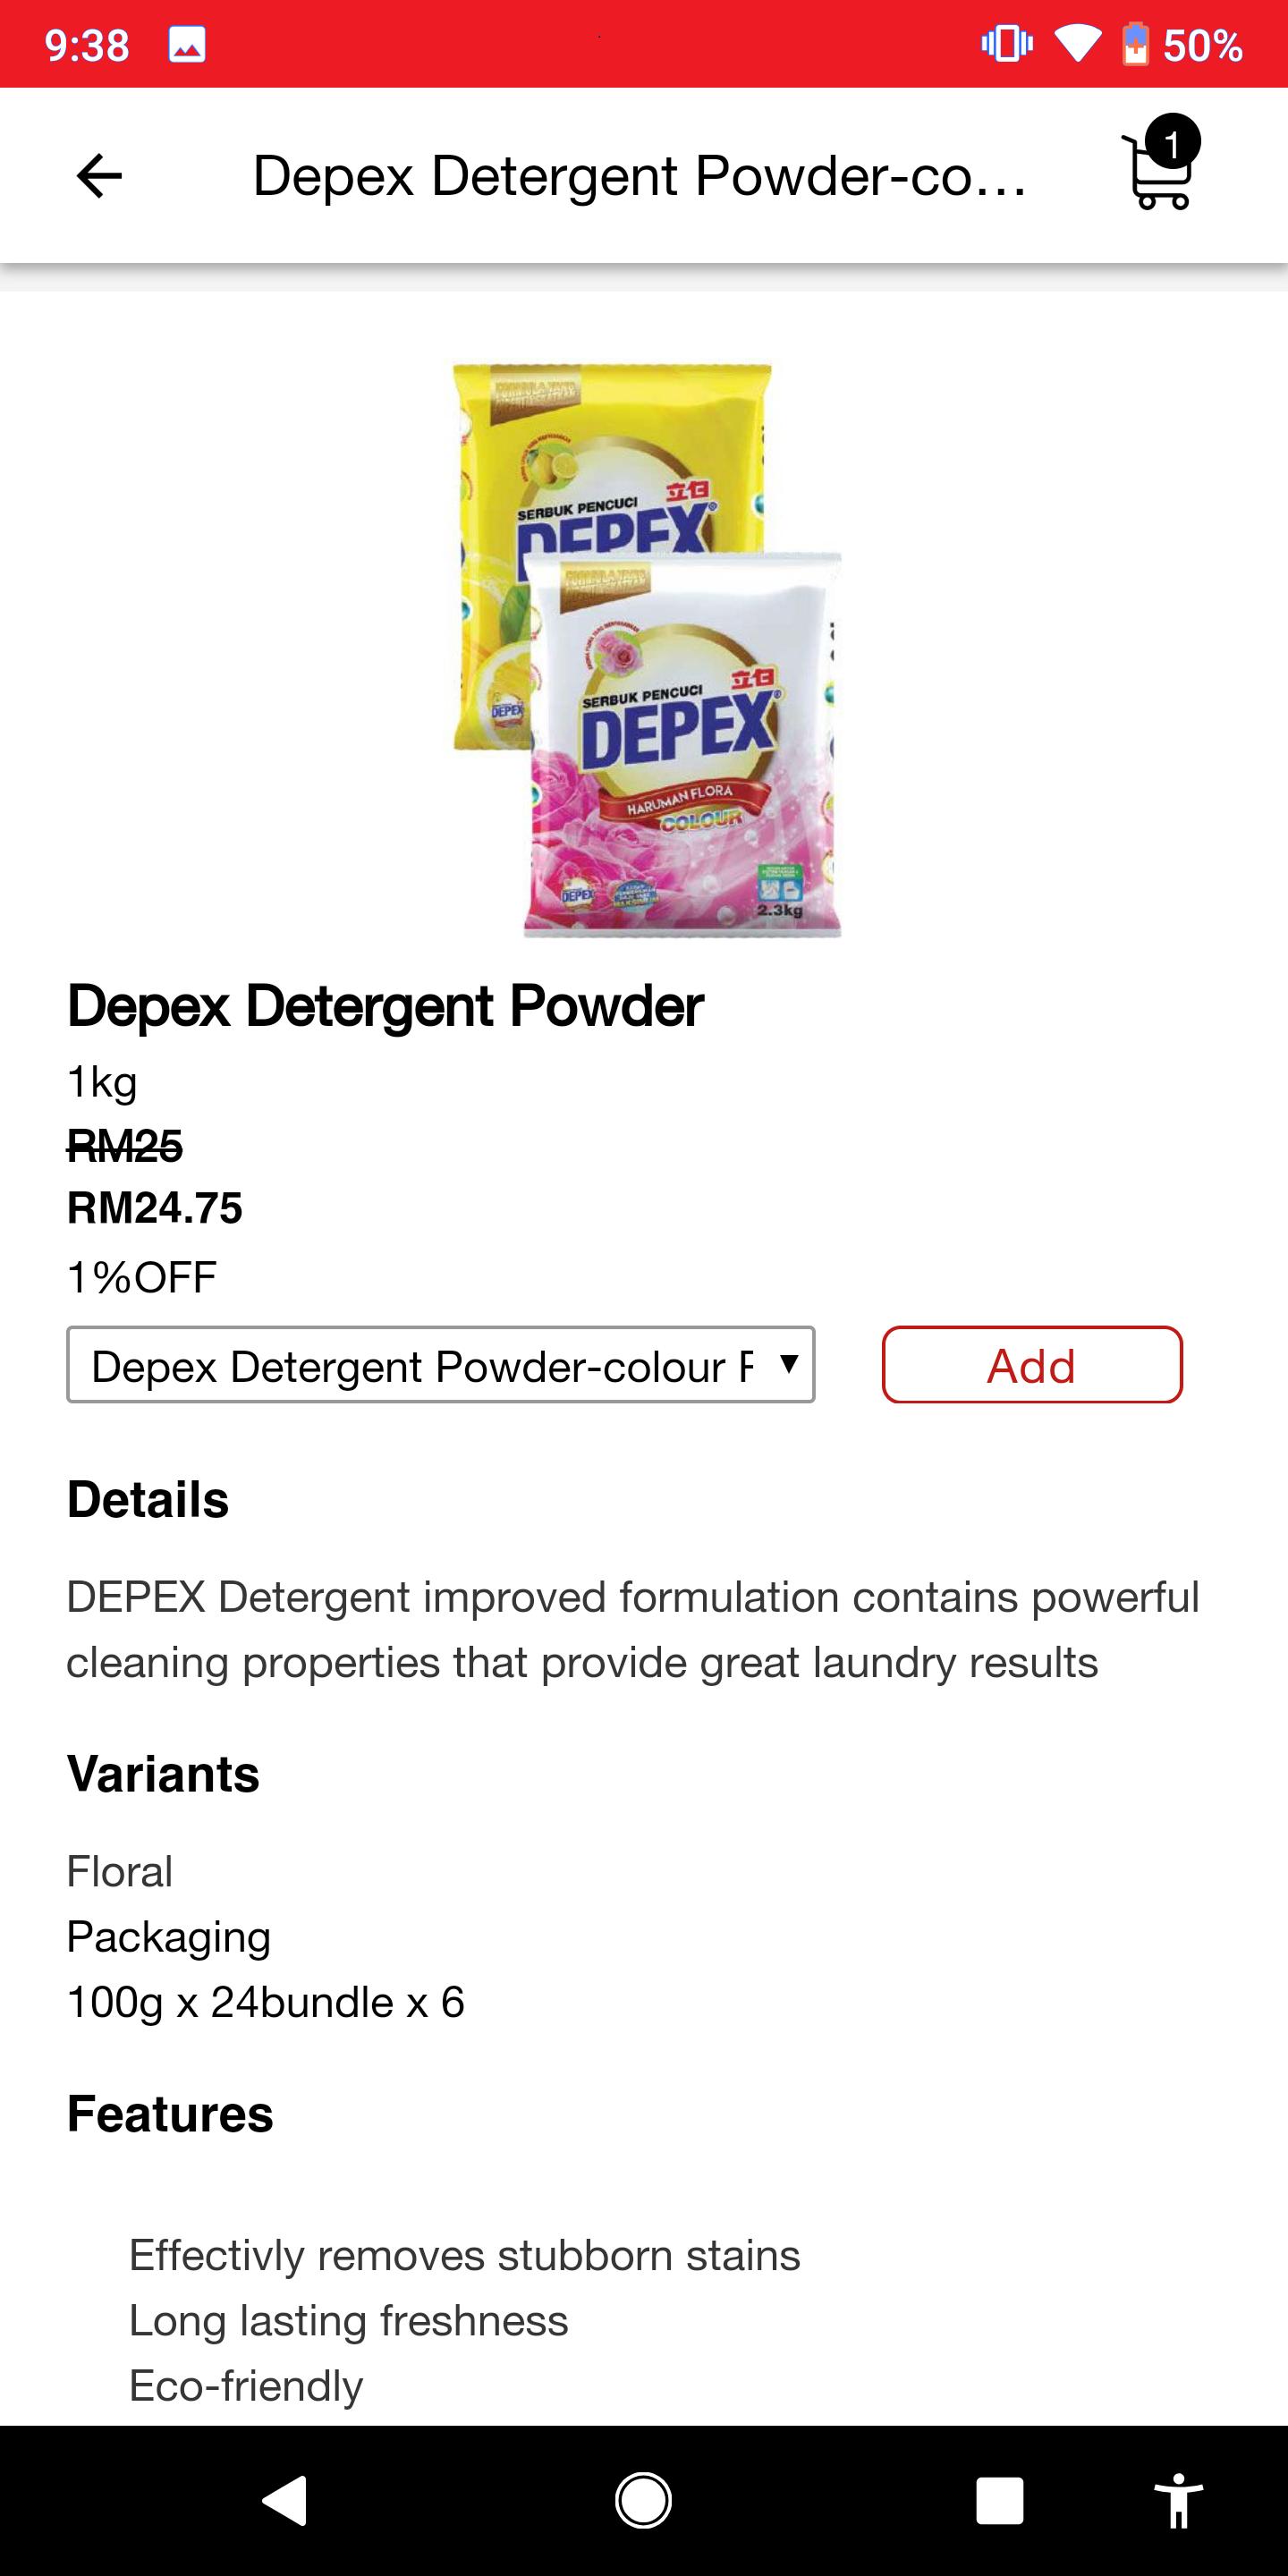This screenshot has width=1288, height=2576.
Task: Tap Android back navigation button
Action: click(x=285, y=2501)
